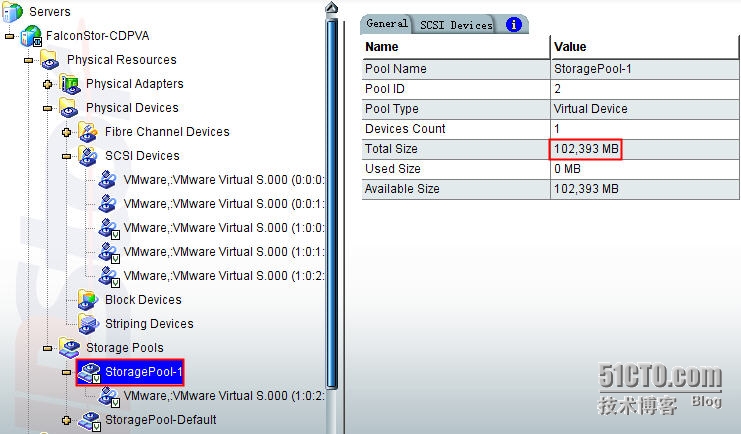Image resolution: width=741 pixels, height=434 pixels.
Task: Select VMware Virtual S.000 (1:0:1 row
Action: pyautogui.click(x=224, y=252)
